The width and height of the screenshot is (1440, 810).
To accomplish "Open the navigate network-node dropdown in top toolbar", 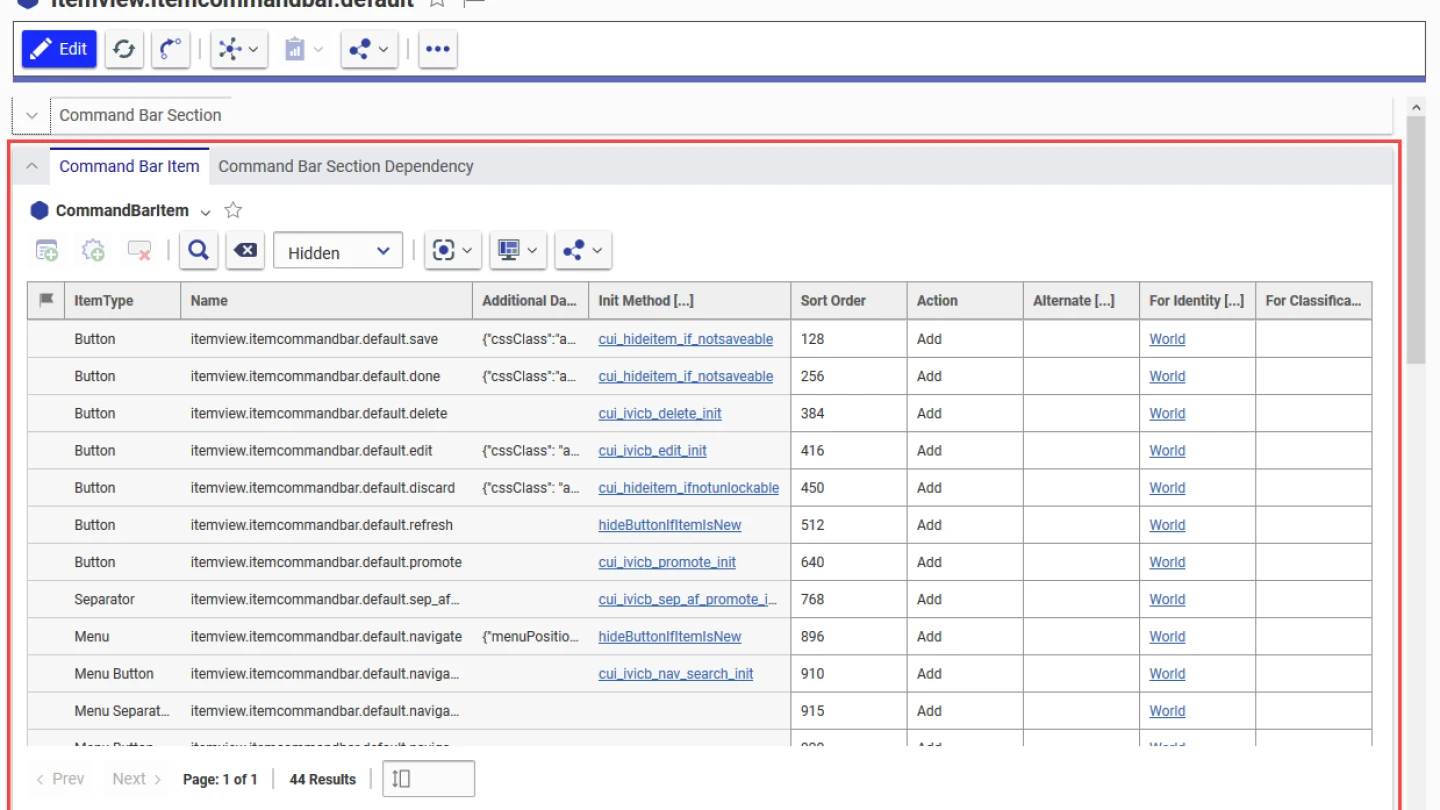I will [239, 48].
